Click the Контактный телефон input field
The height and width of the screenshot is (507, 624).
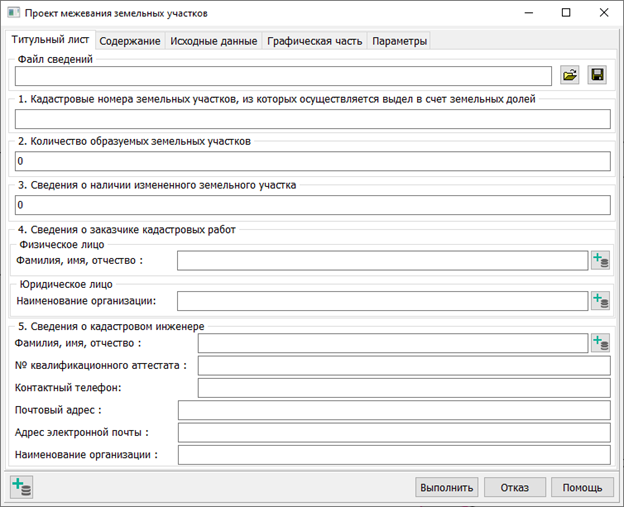tap(404, 387)
